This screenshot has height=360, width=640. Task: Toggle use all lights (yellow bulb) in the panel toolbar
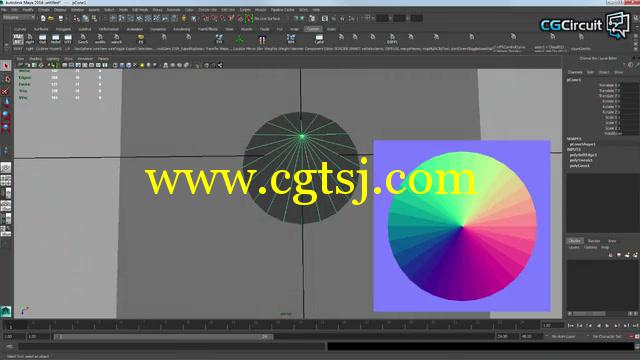click(142, 65)
